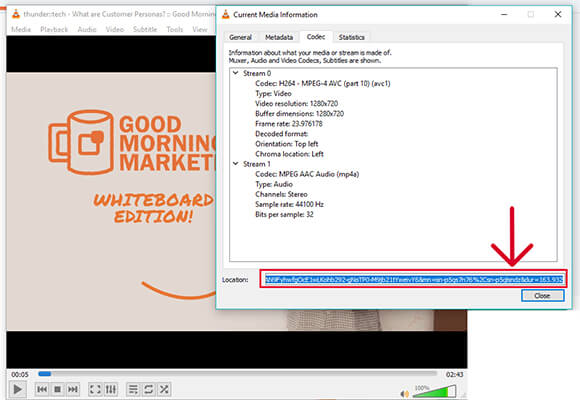
Task: Open the Video menu
Action: (115, 29)
